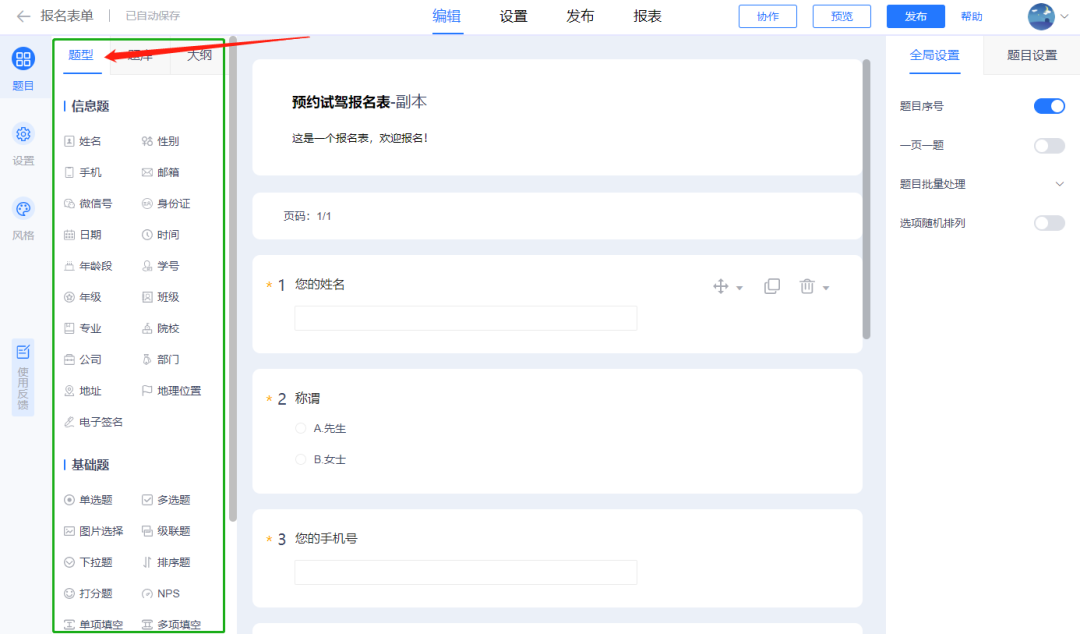
Task: Toggle the 题目序号 switch off
Action: [1049, 106]
